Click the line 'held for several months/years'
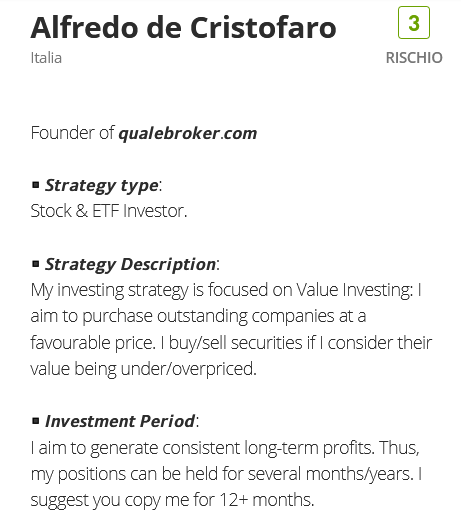 point(226,474)
